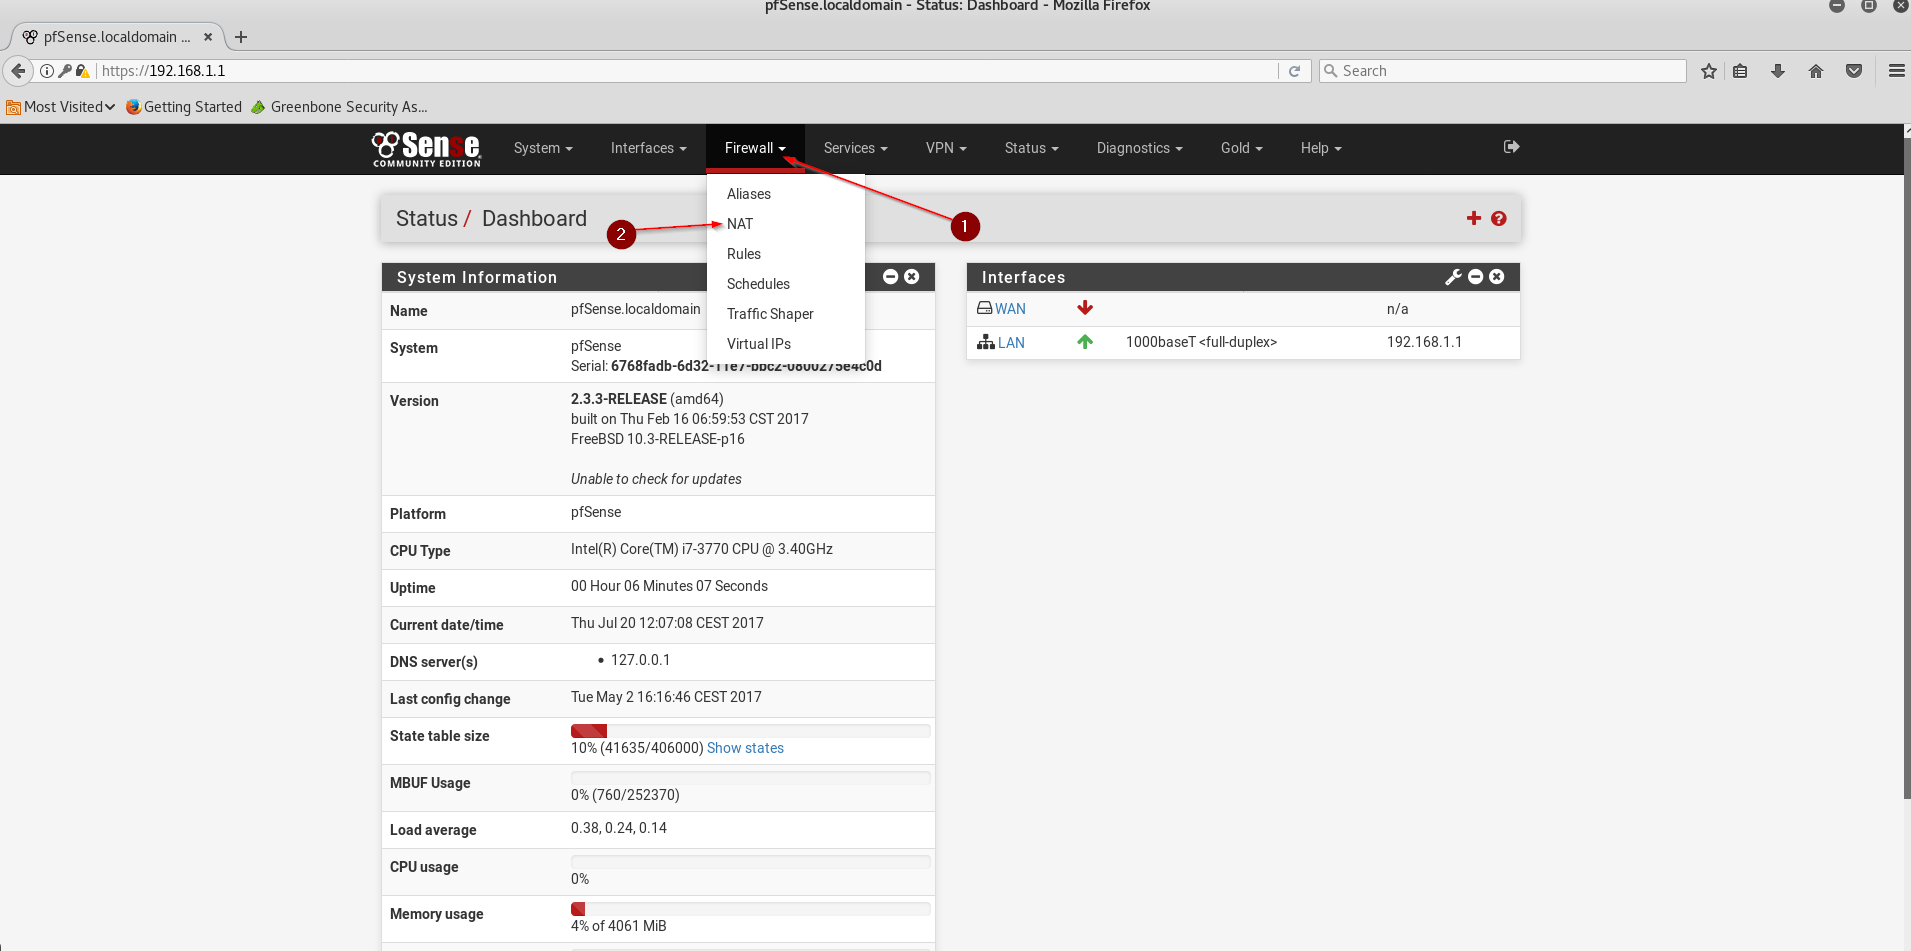
Task: Click the Uptime value text
Action: [669, 586]
